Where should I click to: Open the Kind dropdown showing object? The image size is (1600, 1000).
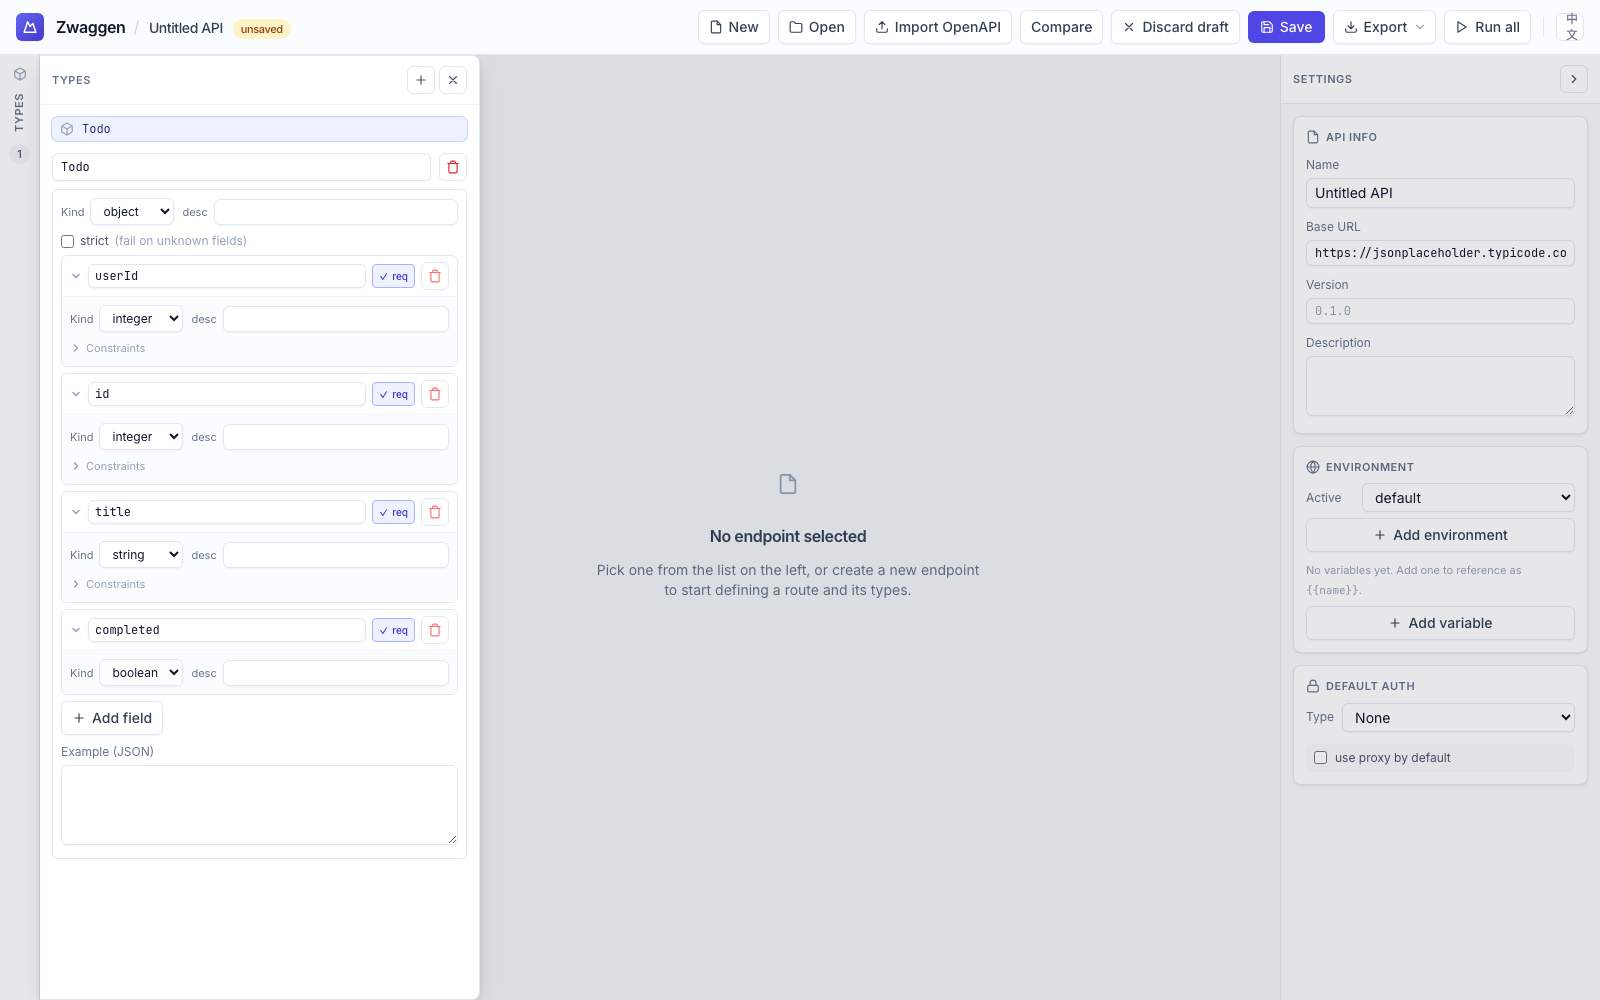coord(131,211)
